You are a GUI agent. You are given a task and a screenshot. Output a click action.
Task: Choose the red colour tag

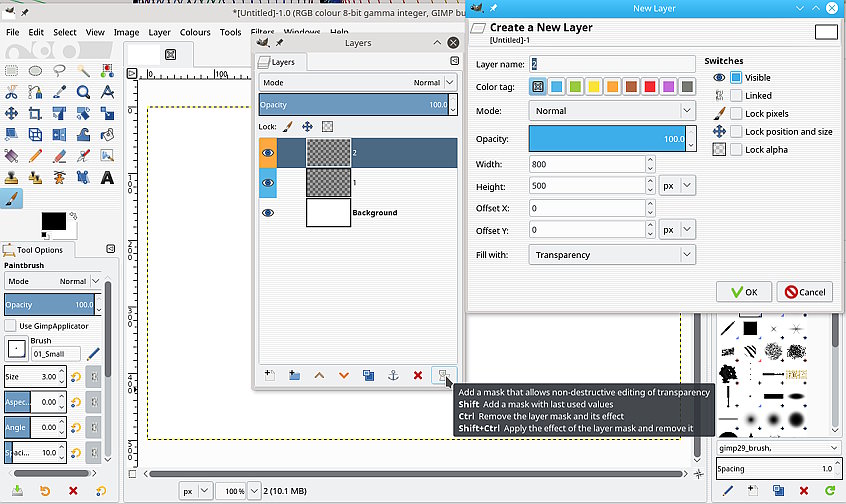(x=650, y=86)
